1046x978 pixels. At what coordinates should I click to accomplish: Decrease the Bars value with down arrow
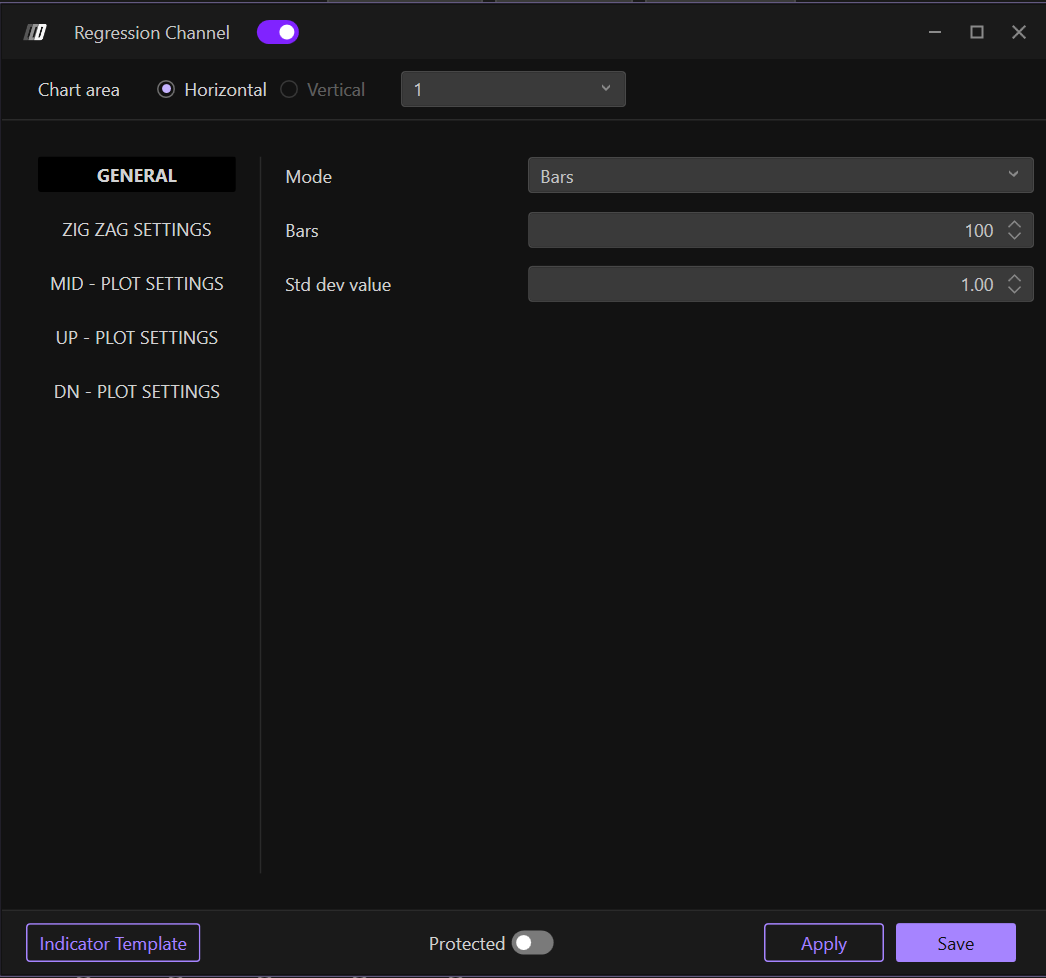click(1014, 237)
